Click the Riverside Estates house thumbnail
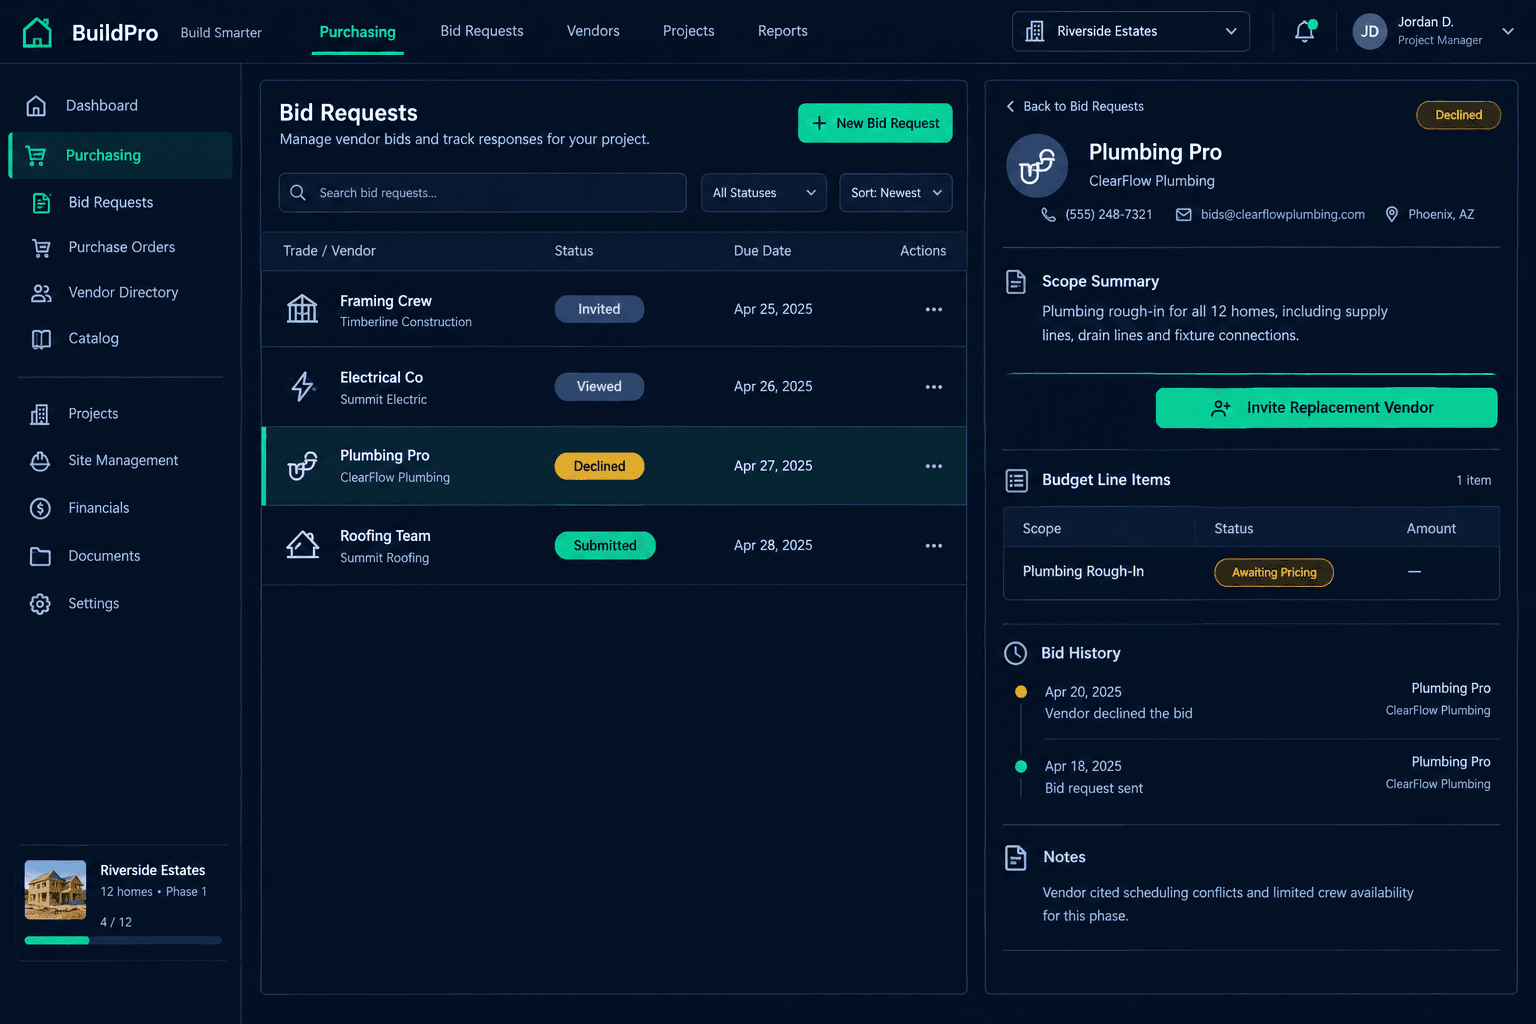 (55, 890)
